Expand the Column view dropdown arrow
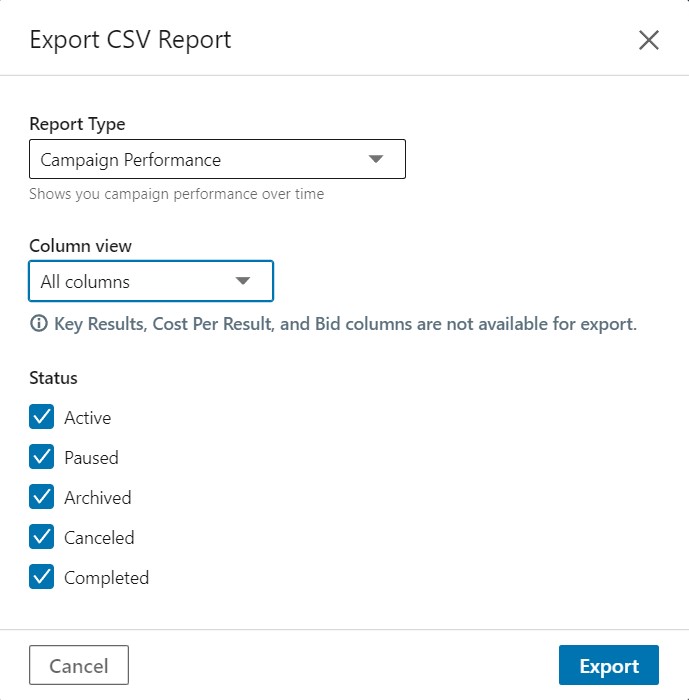The width and height of the screenshot is (689, 700). pyautogui.click(x=243, y=281)
